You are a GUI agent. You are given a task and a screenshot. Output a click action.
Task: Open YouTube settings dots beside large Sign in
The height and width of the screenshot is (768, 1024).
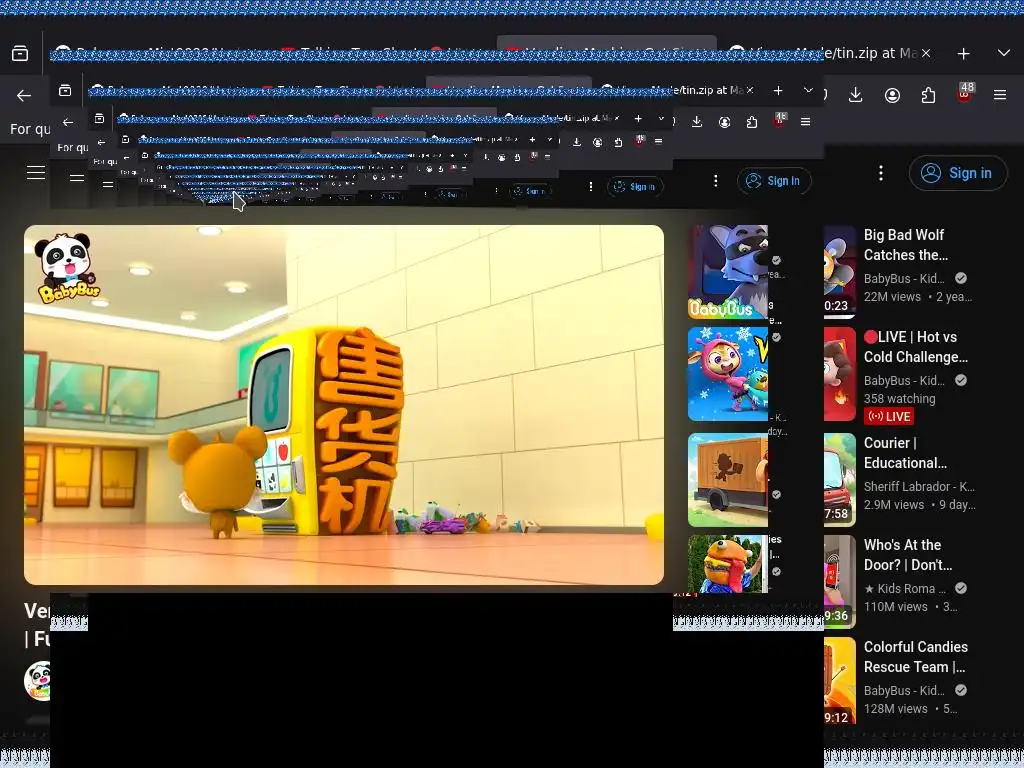[x=881, y=173]
